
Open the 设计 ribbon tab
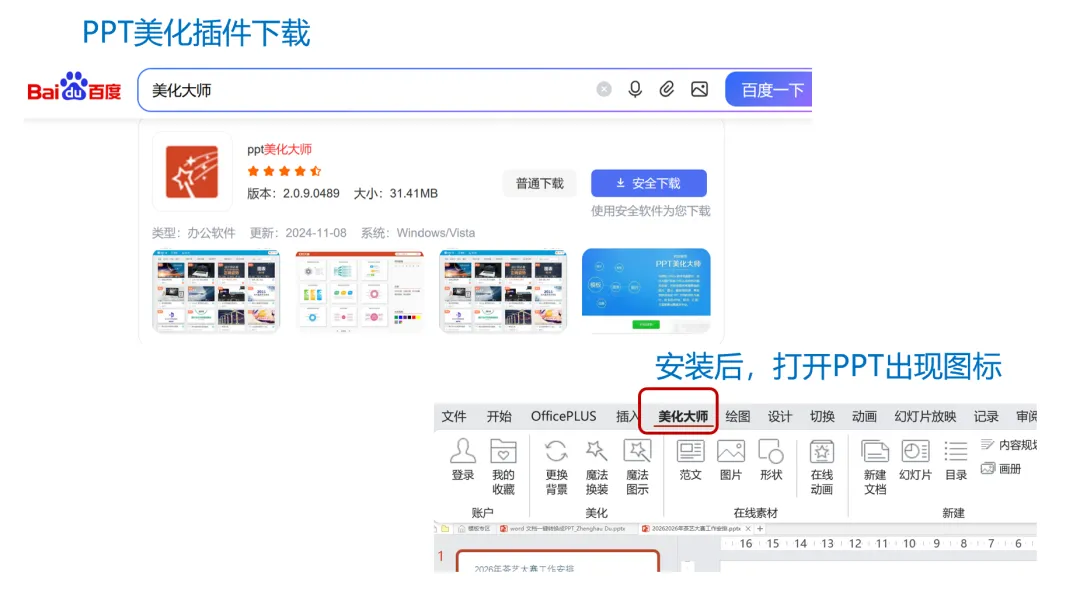click(780, 416)
